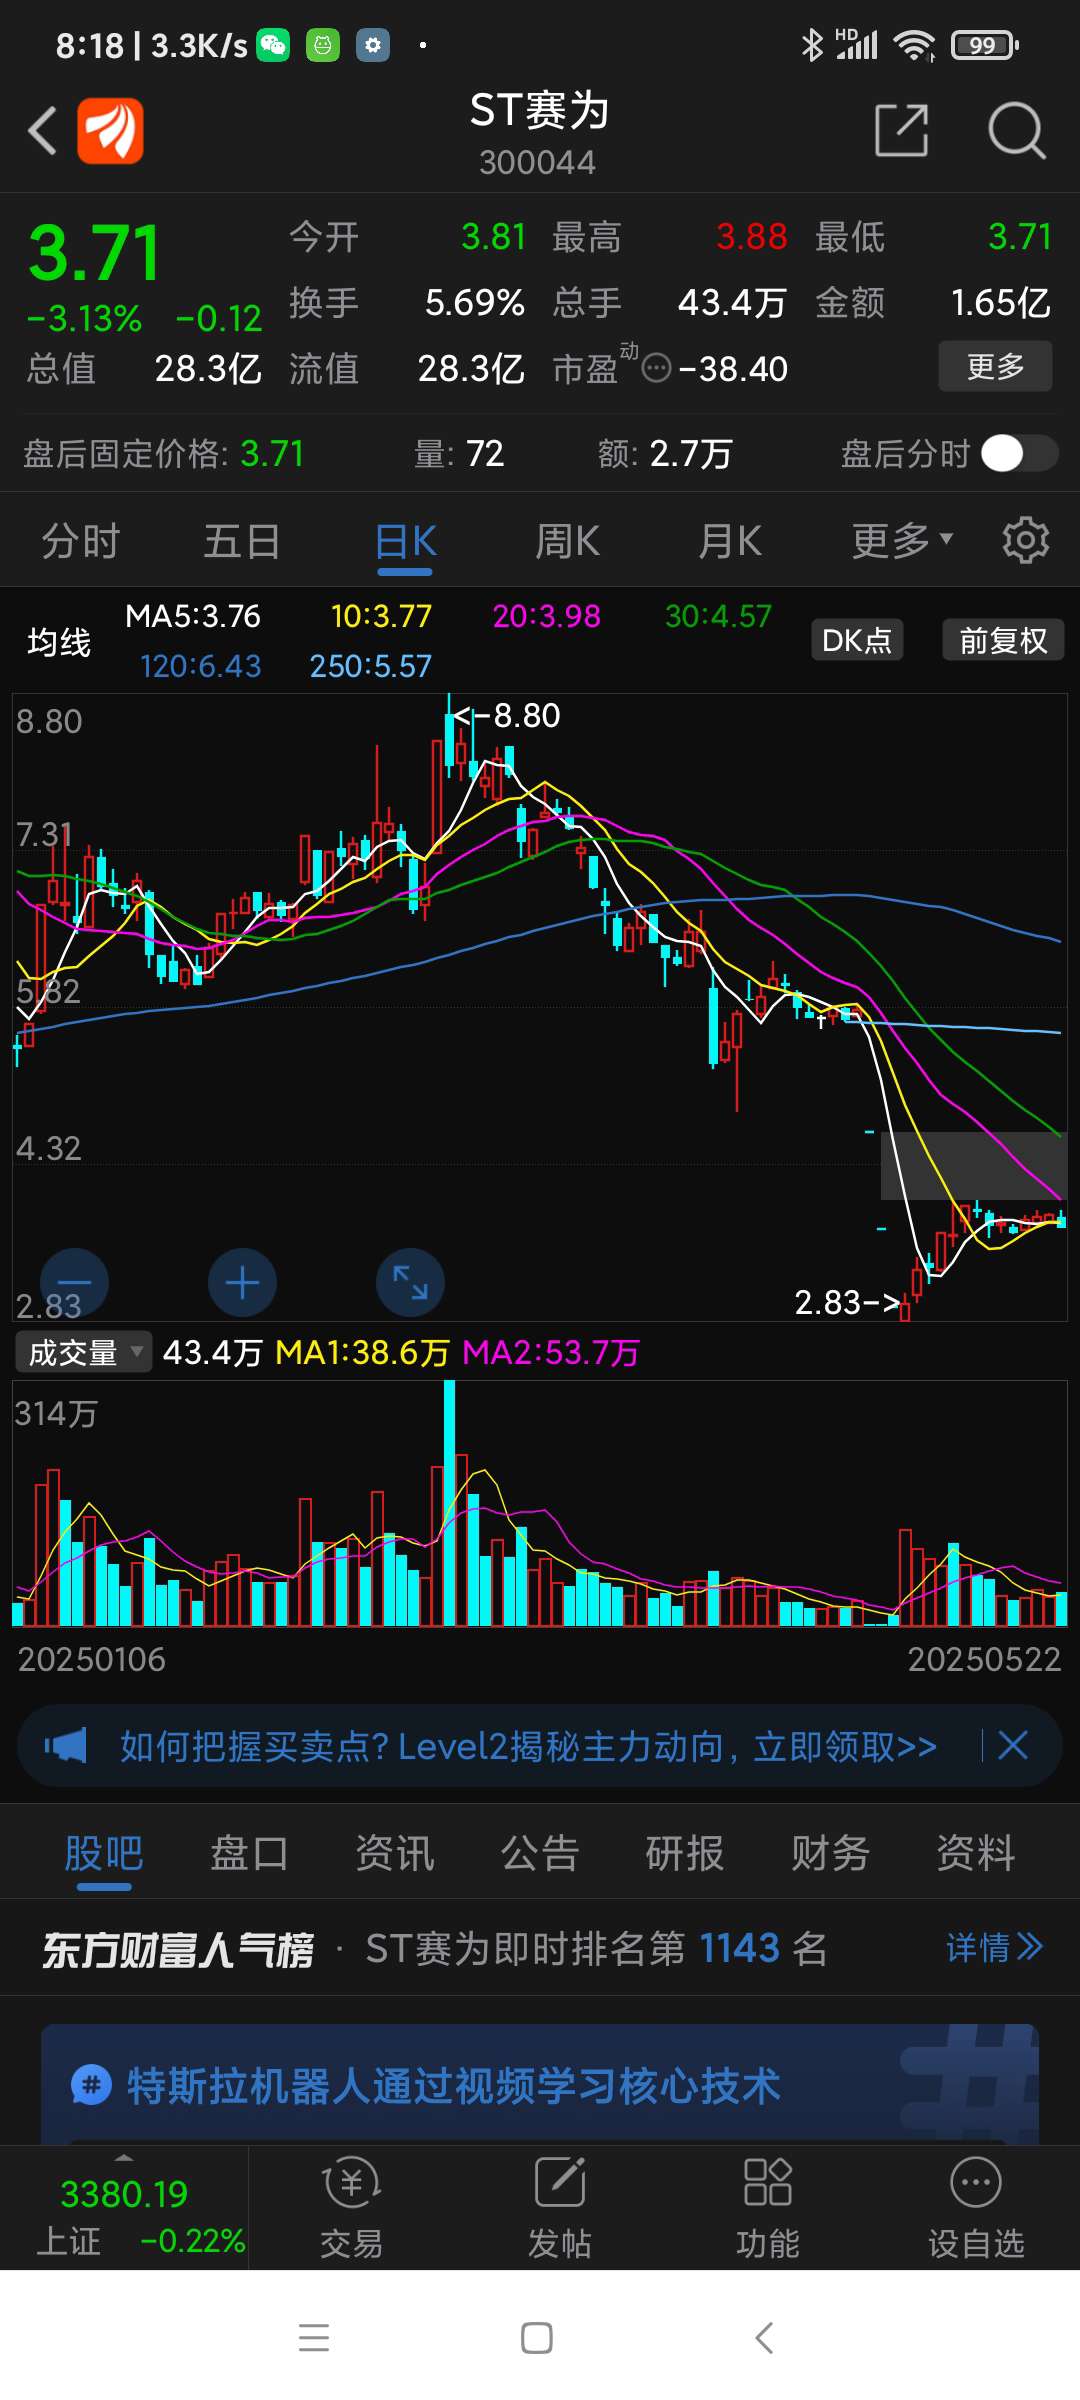Viewport: 1080px width, 2400px height.
Task: Toggle the 盘后分时 switch
Action: point(1019,453)
